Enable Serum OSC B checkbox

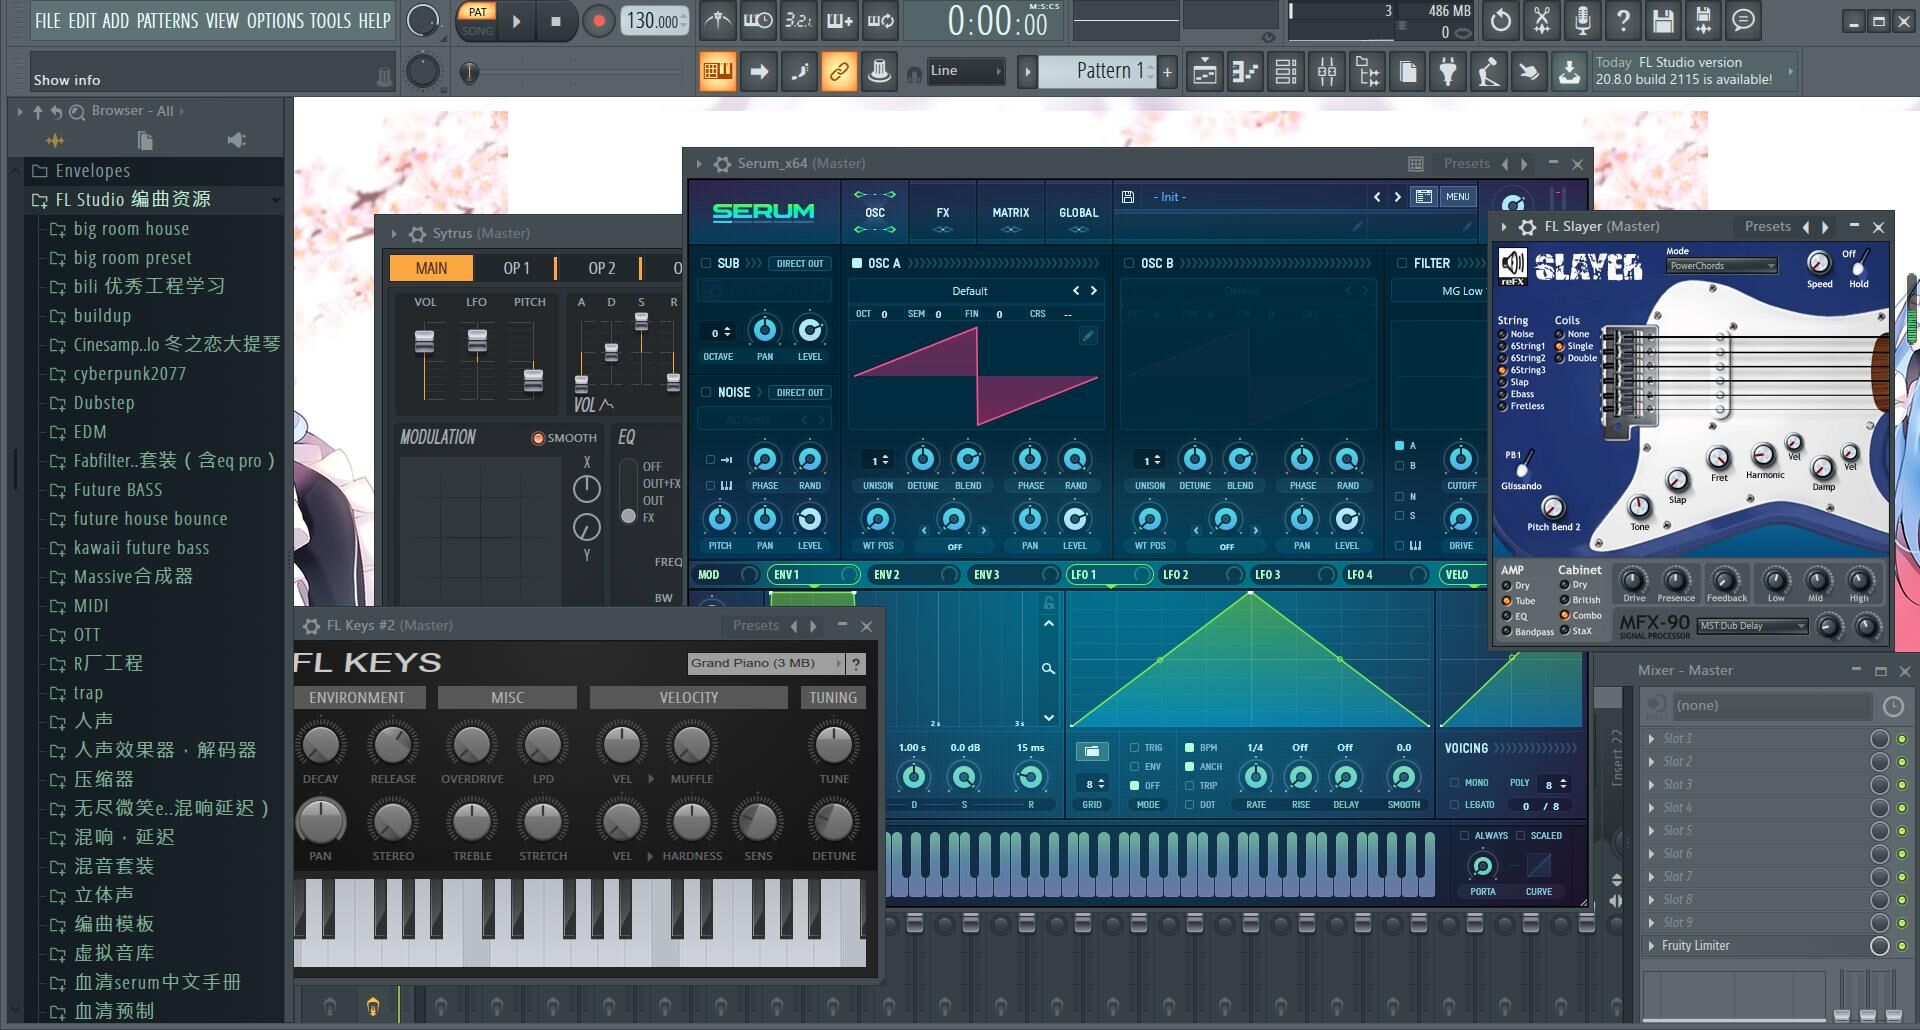pyautogui.click(x=1129, y=263)
